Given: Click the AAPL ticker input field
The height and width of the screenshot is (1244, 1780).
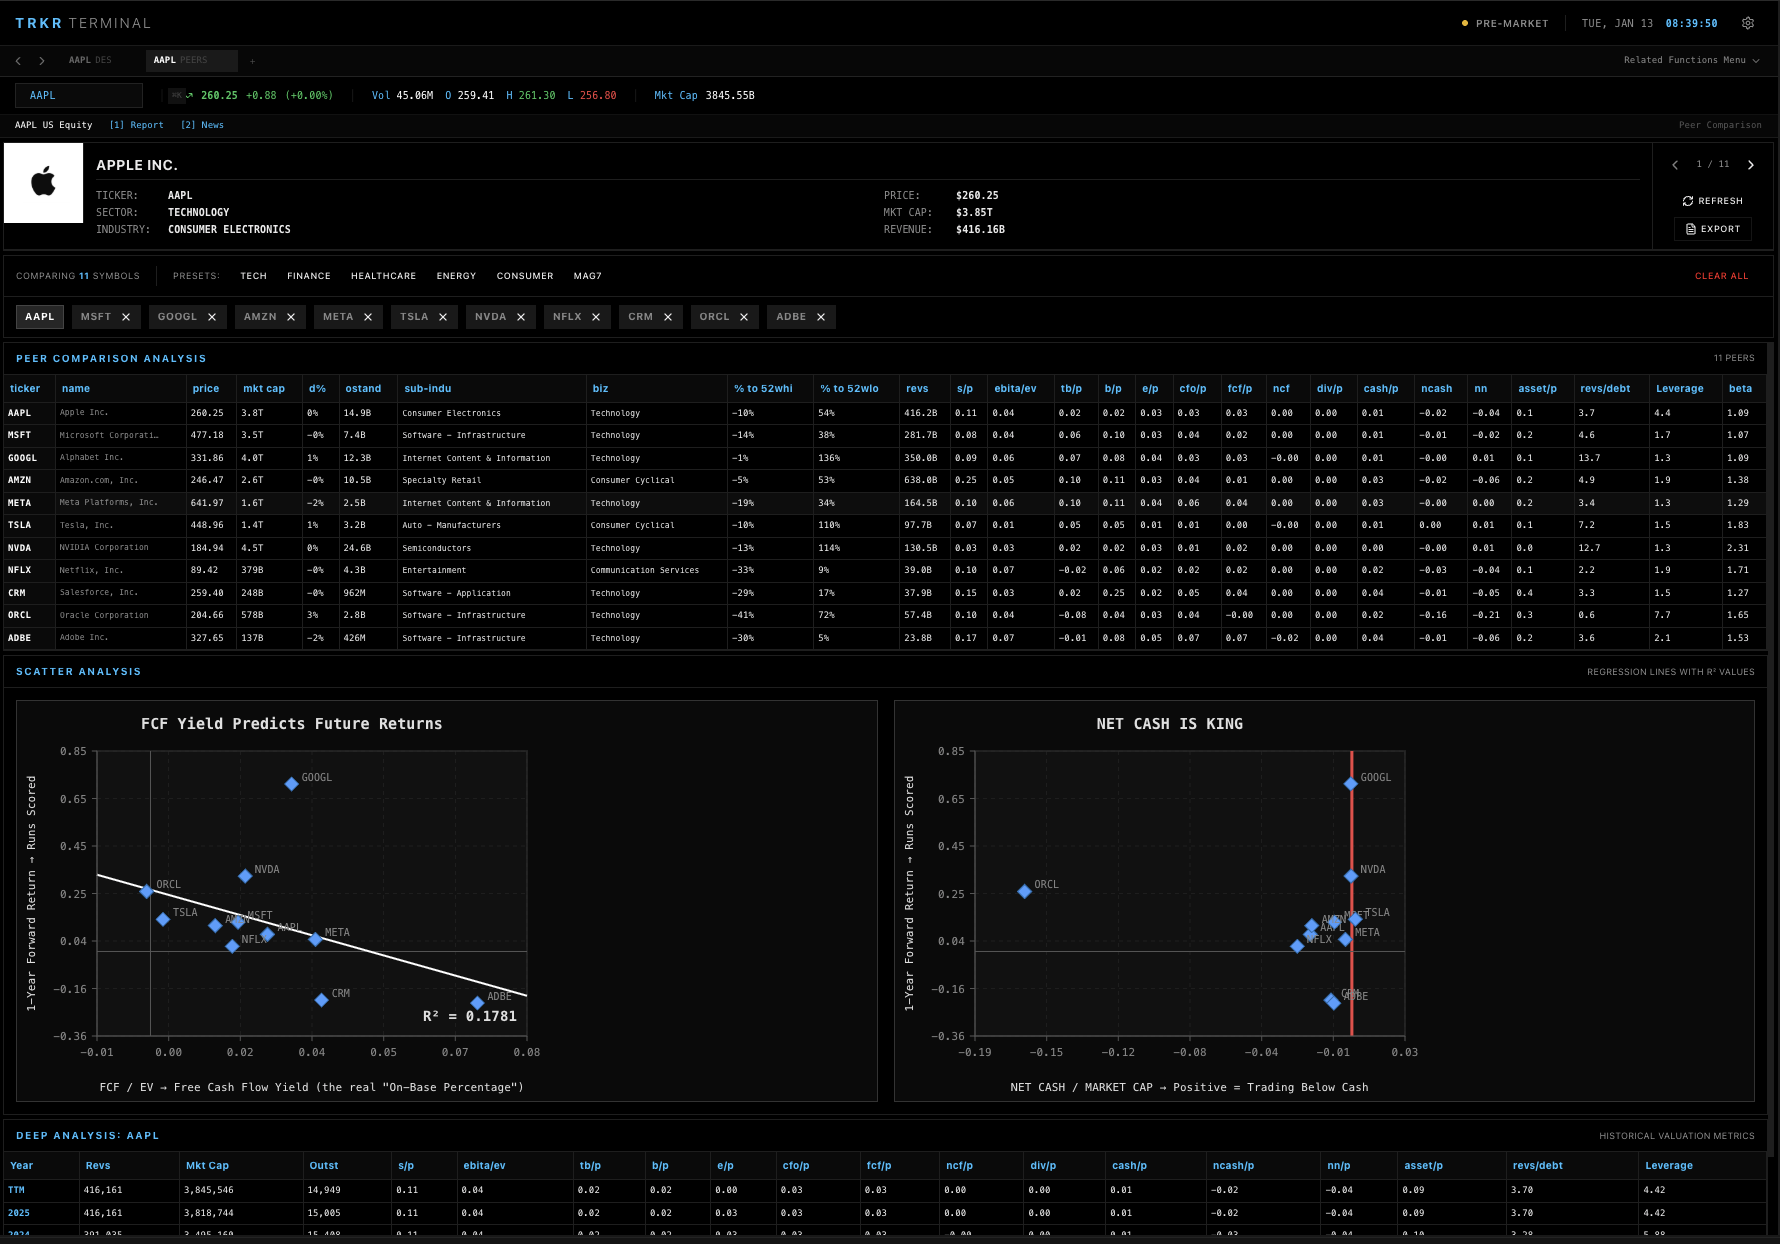Looking at the screenshot, I should click(79, 96).
